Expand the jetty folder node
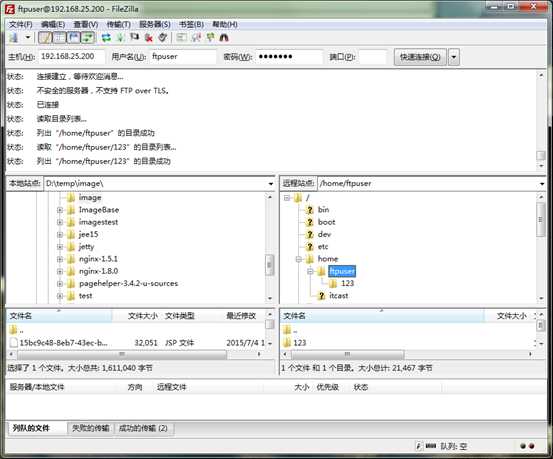Image resolution: width=553 pixels, height=459 pixels. click(60, 247)
